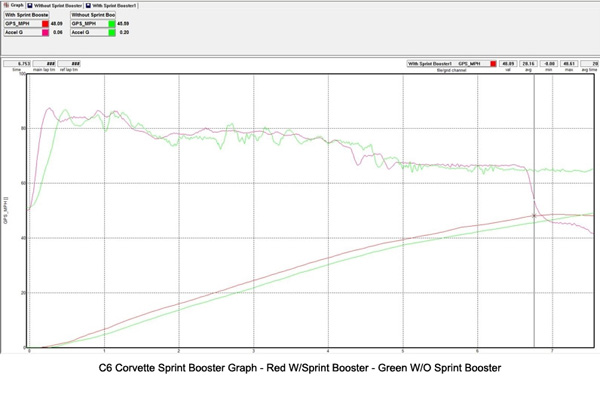Click the Without Sprint Booster tab icon
Image resolution: width=600 pixels, height=400 pixels.
click(30, 5)
